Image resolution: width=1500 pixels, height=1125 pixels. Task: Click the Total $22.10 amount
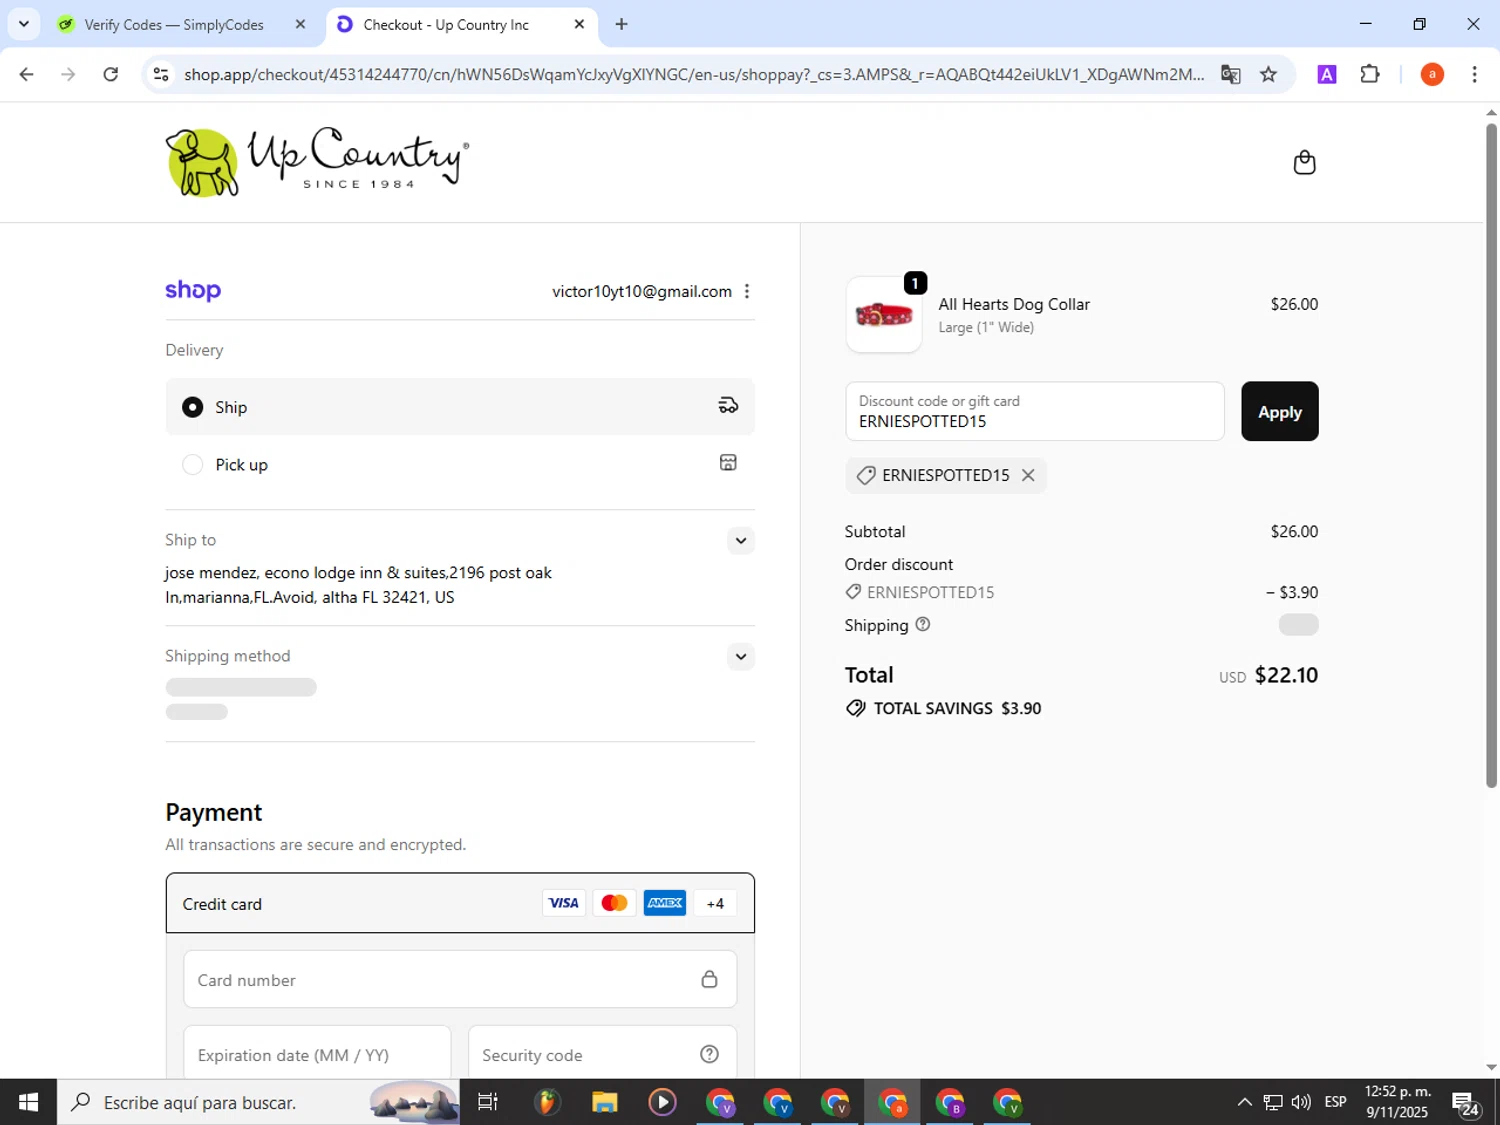pos(1286,675)
